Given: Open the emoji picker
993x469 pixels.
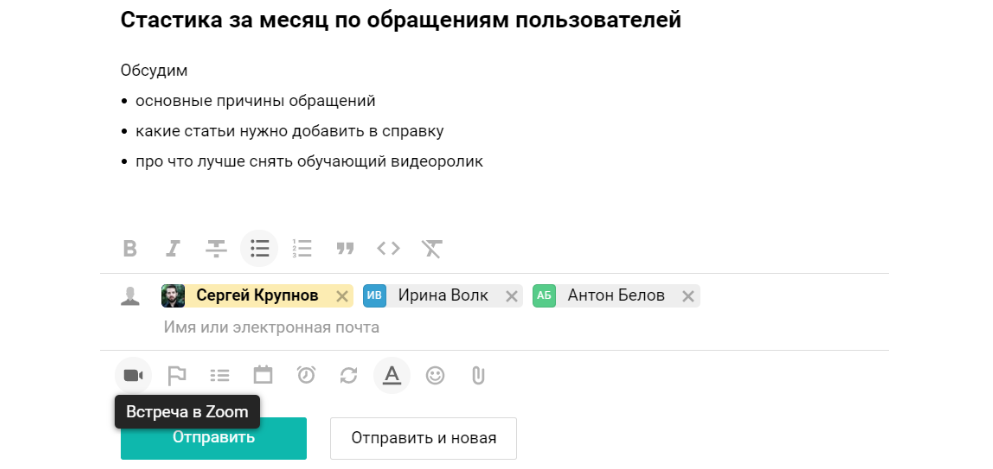Looking at the screenshot, I should point(435,375).
